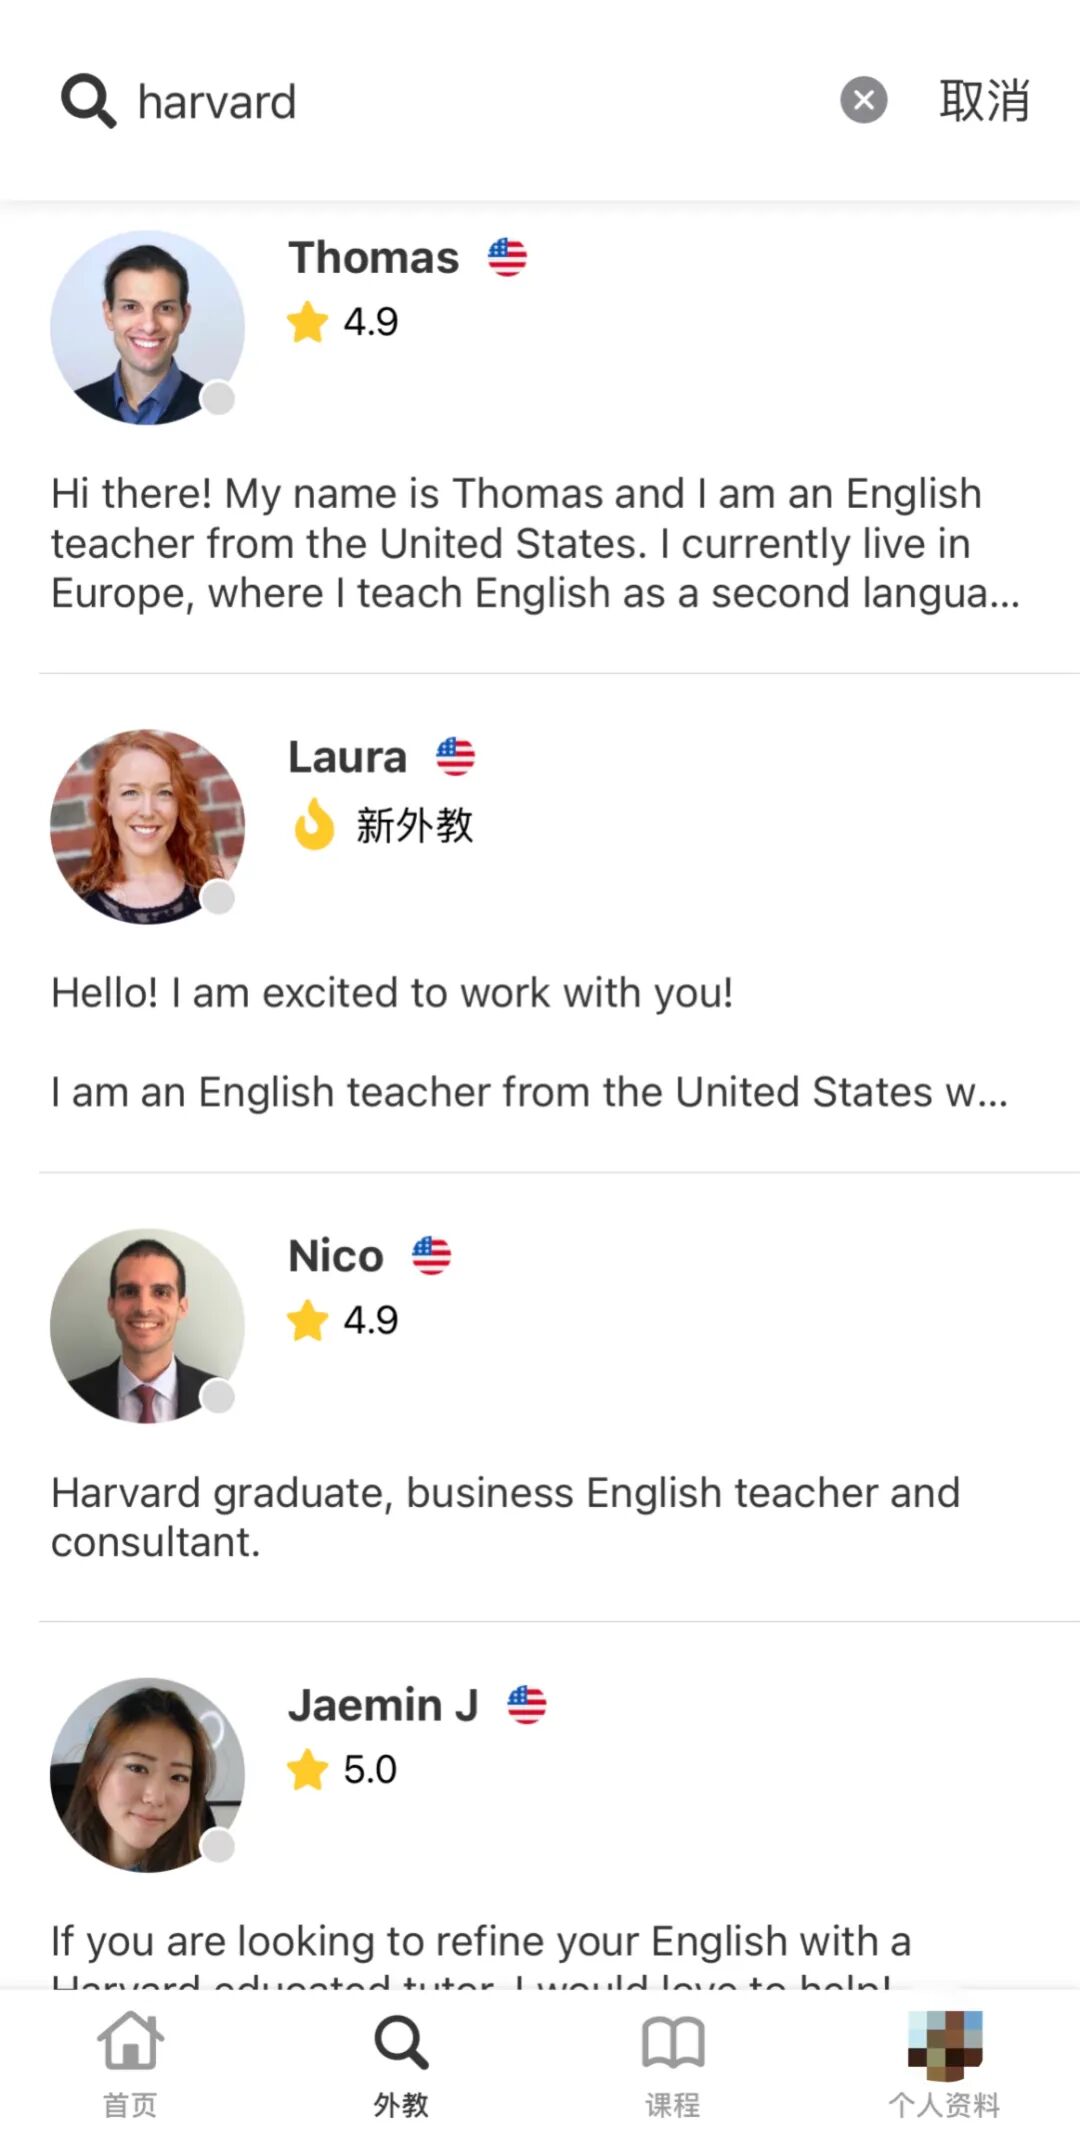The width and height of the screenshot is (1080, 2143).
Task: Tap the star rating icon under Thomas
Action: [307, 322]
